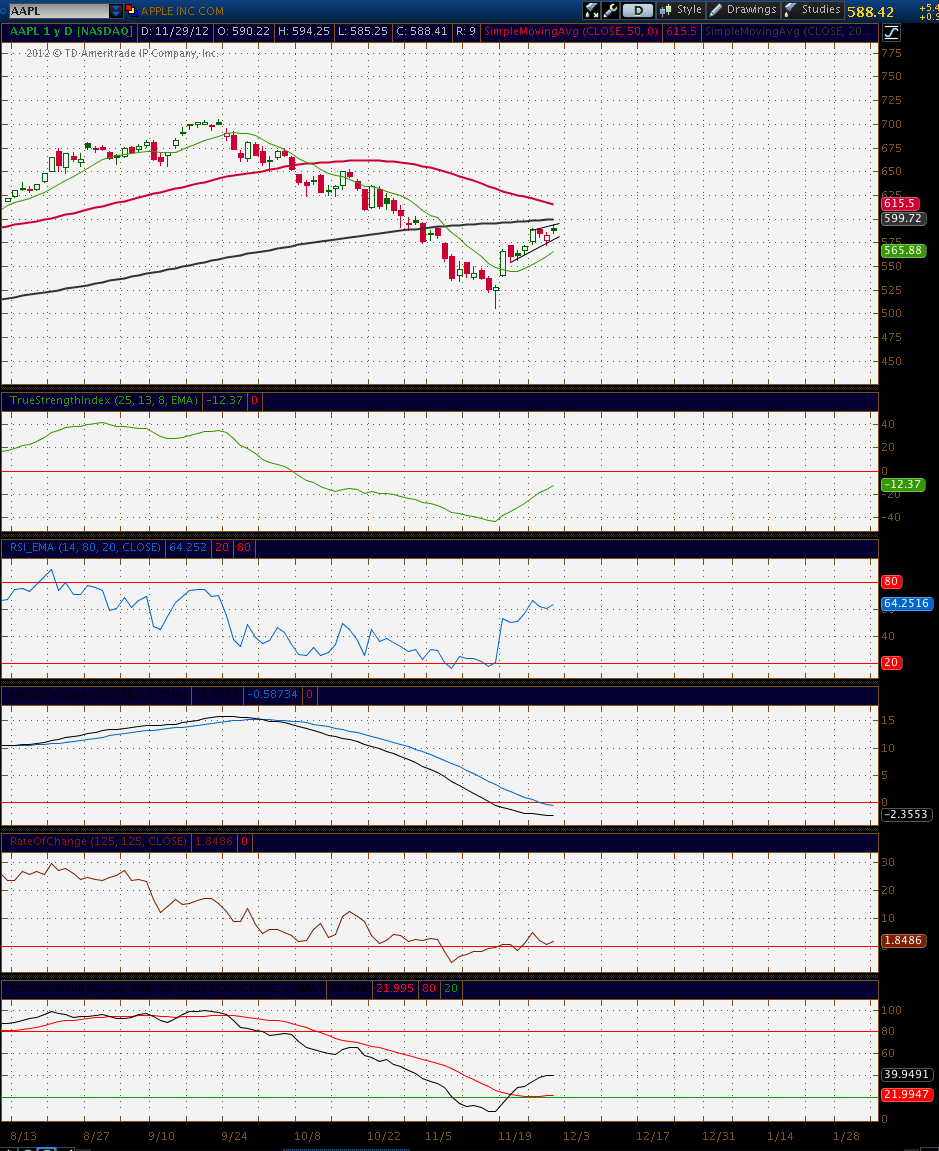
Task: Open the Drawings pencil menu
Action: 743,10
